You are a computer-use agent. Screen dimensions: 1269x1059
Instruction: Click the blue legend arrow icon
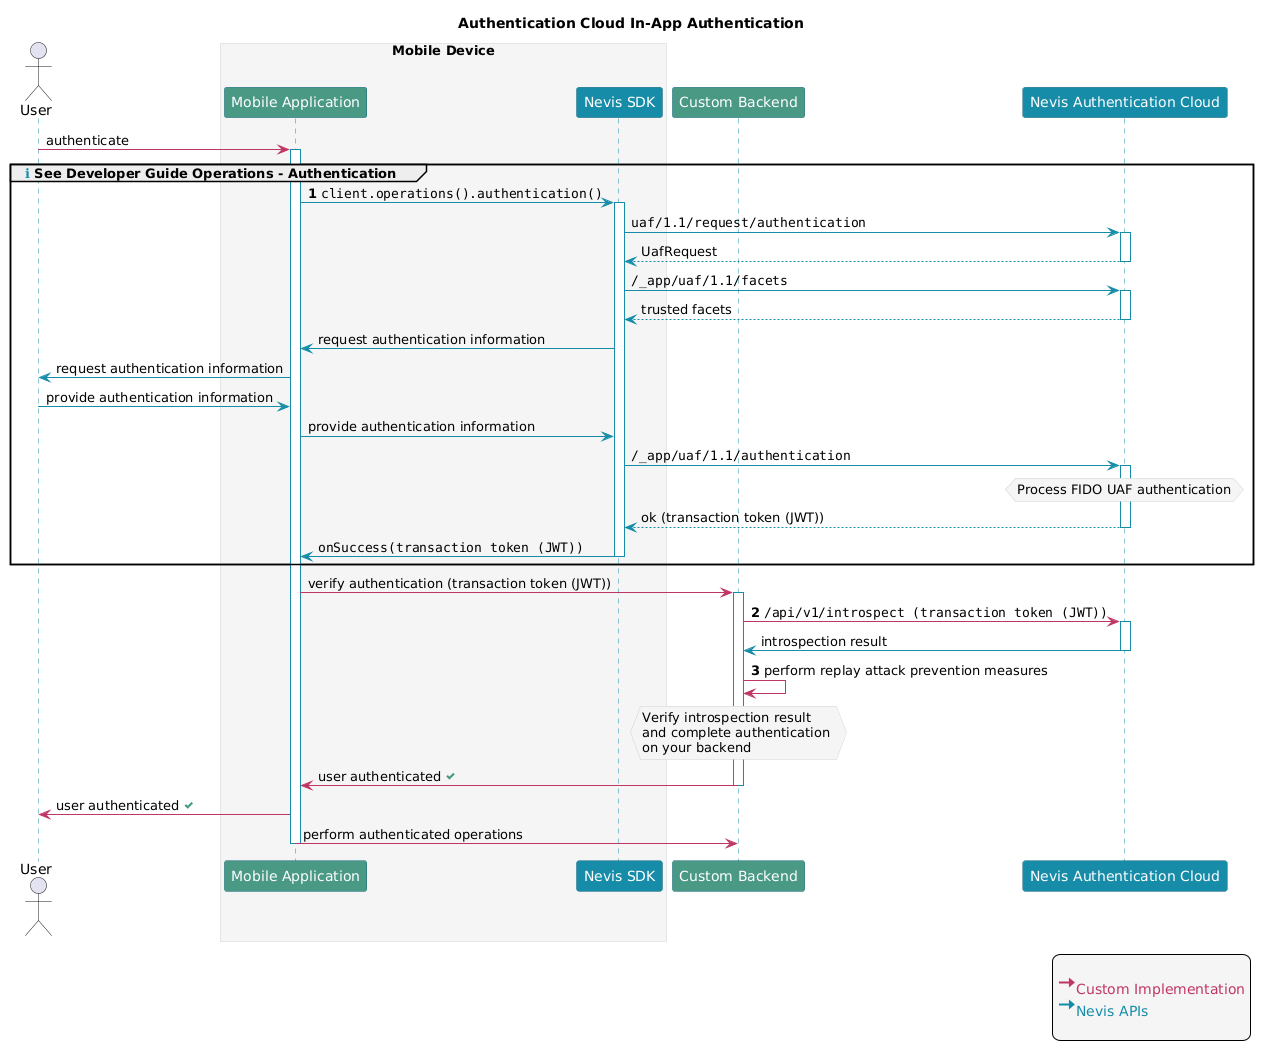click(1066, 1004)
